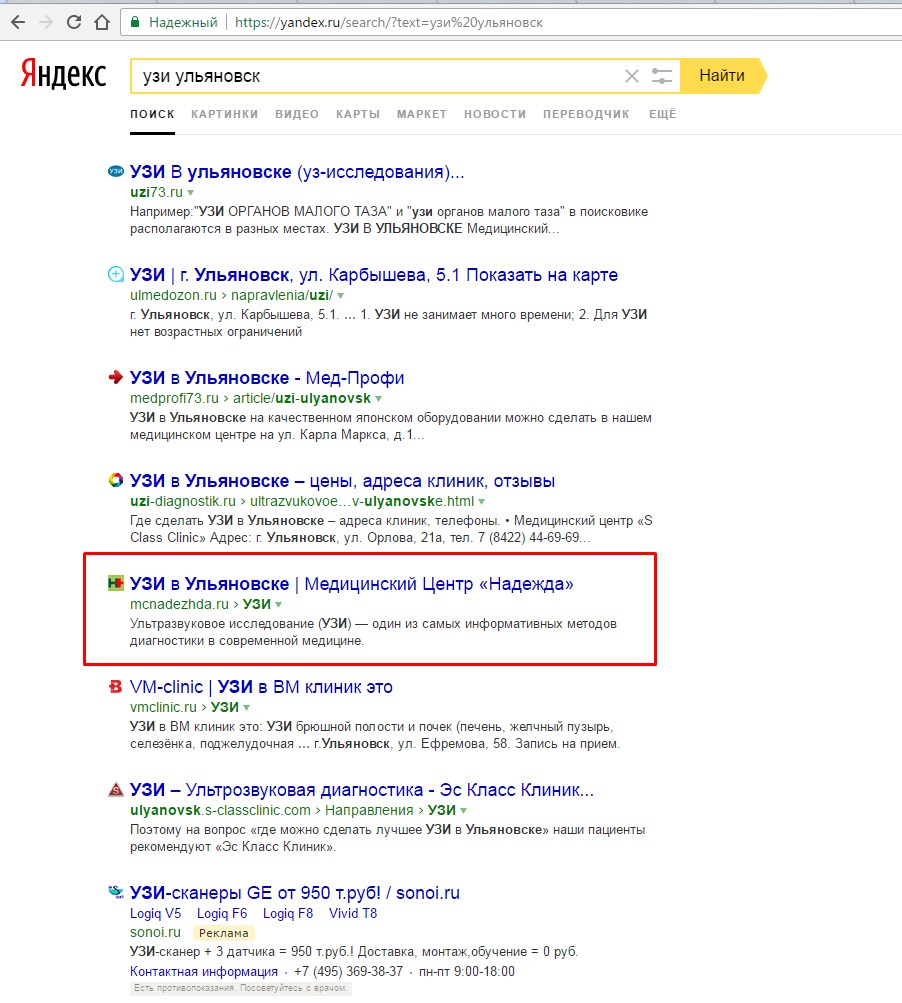Screen dimensions: 902x1003
Task: Click sonoi.ru ad favicon
Action: [x=116, y=892]
